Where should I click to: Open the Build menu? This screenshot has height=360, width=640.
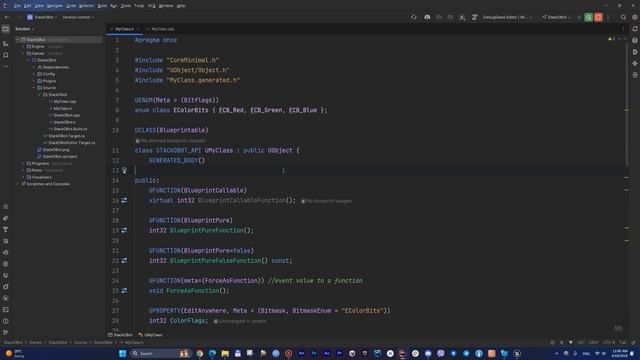click(x=102, y=6)
